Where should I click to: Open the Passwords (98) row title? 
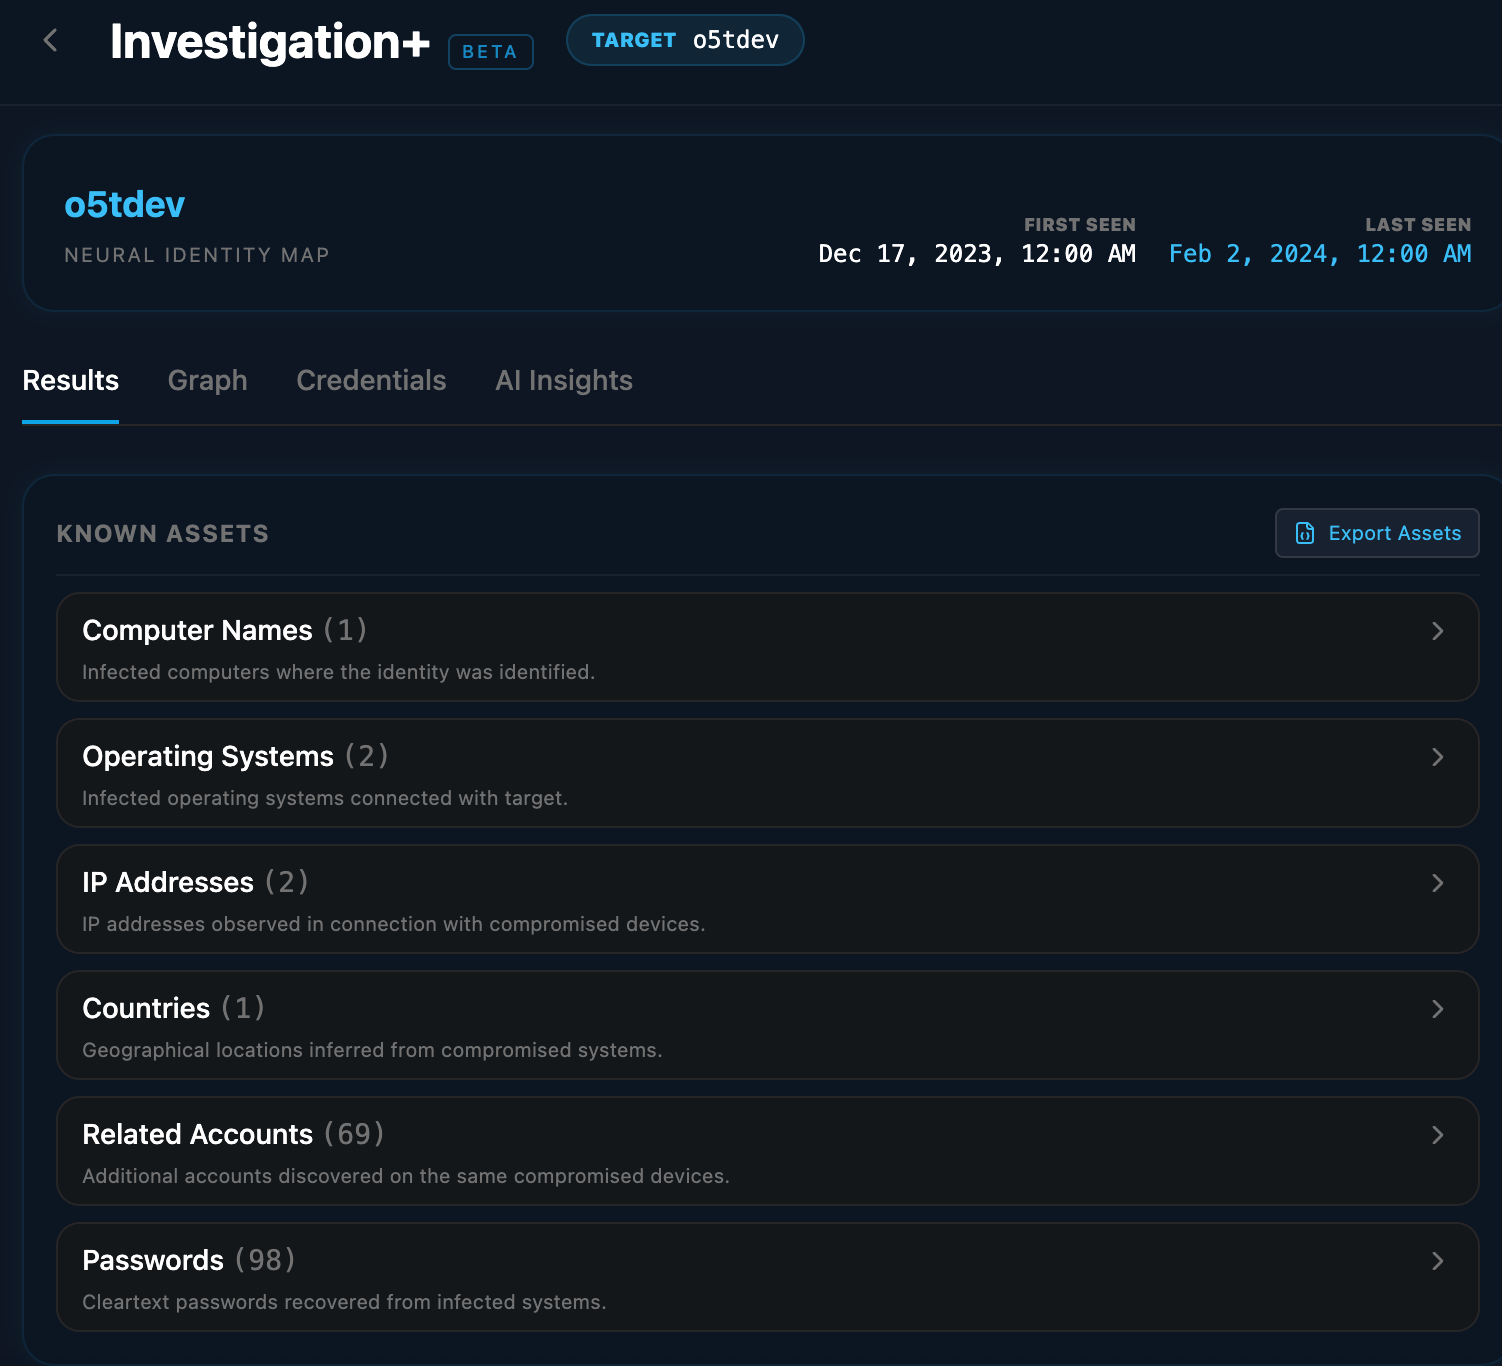188,1260
